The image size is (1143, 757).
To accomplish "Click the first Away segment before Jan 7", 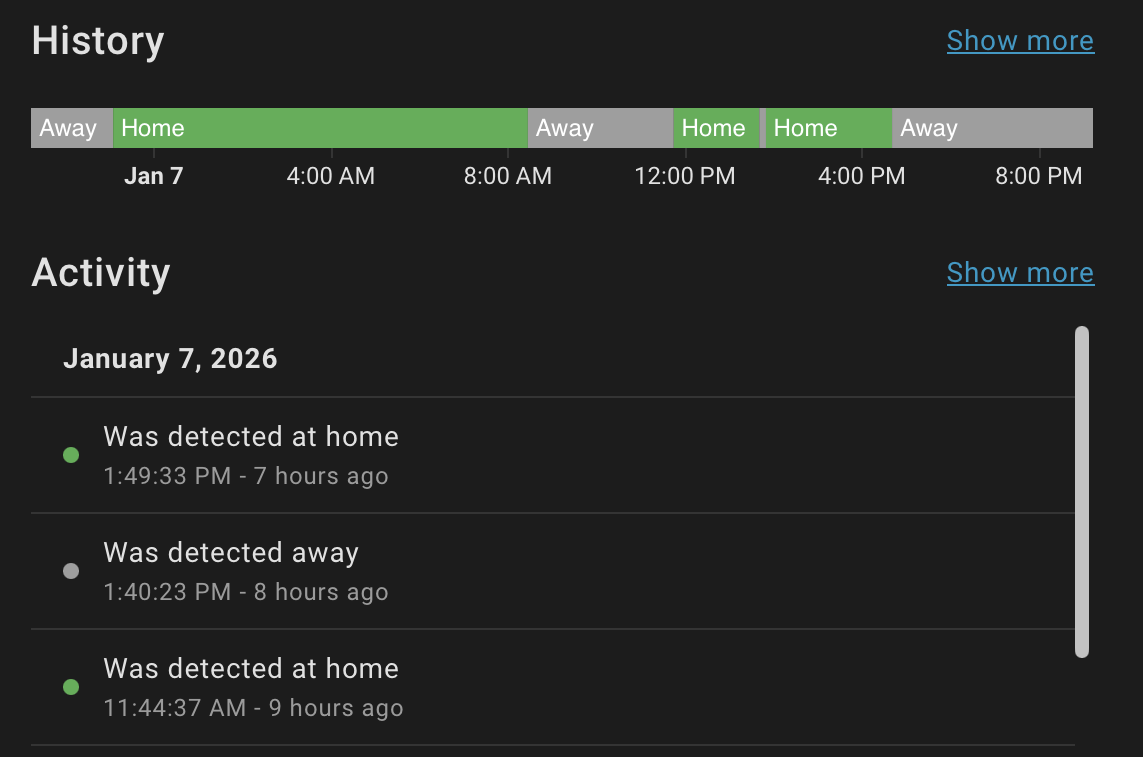I will click(x=71, y=128).
